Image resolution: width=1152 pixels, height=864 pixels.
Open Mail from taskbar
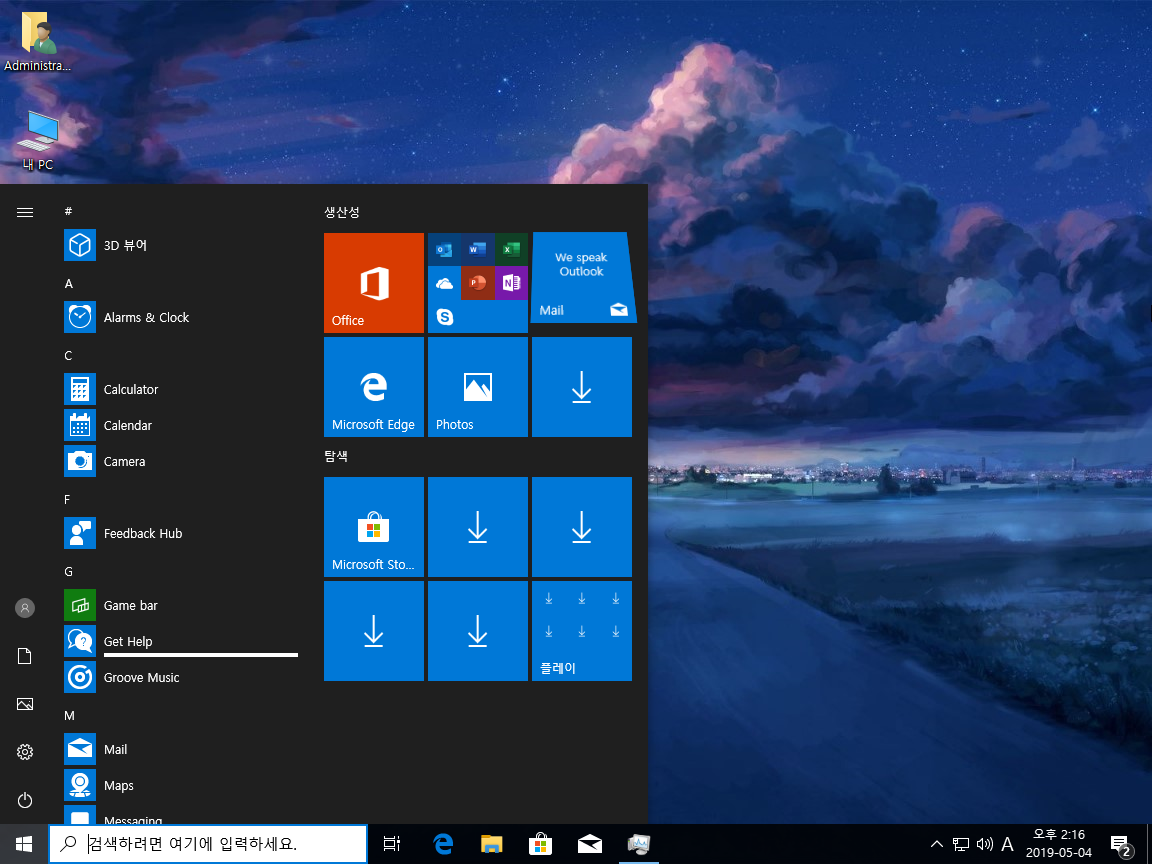pos(590,844)
